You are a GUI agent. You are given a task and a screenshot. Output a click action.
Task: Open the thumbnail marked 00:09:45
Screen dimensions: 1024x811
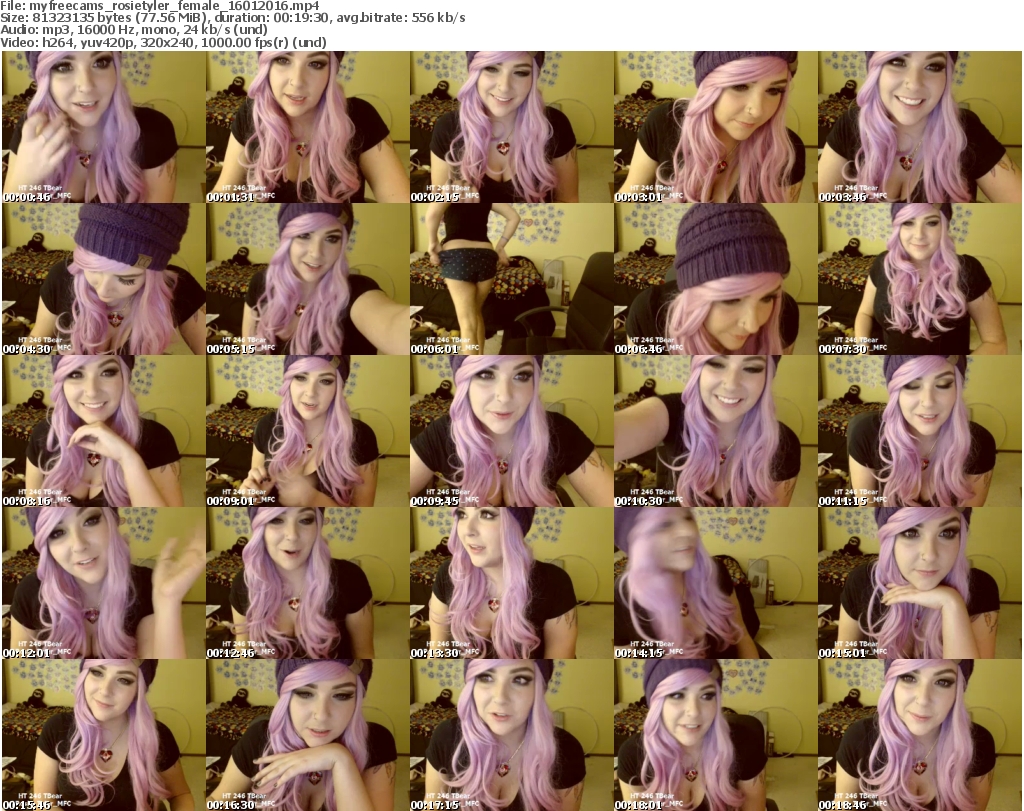(512, 431)
